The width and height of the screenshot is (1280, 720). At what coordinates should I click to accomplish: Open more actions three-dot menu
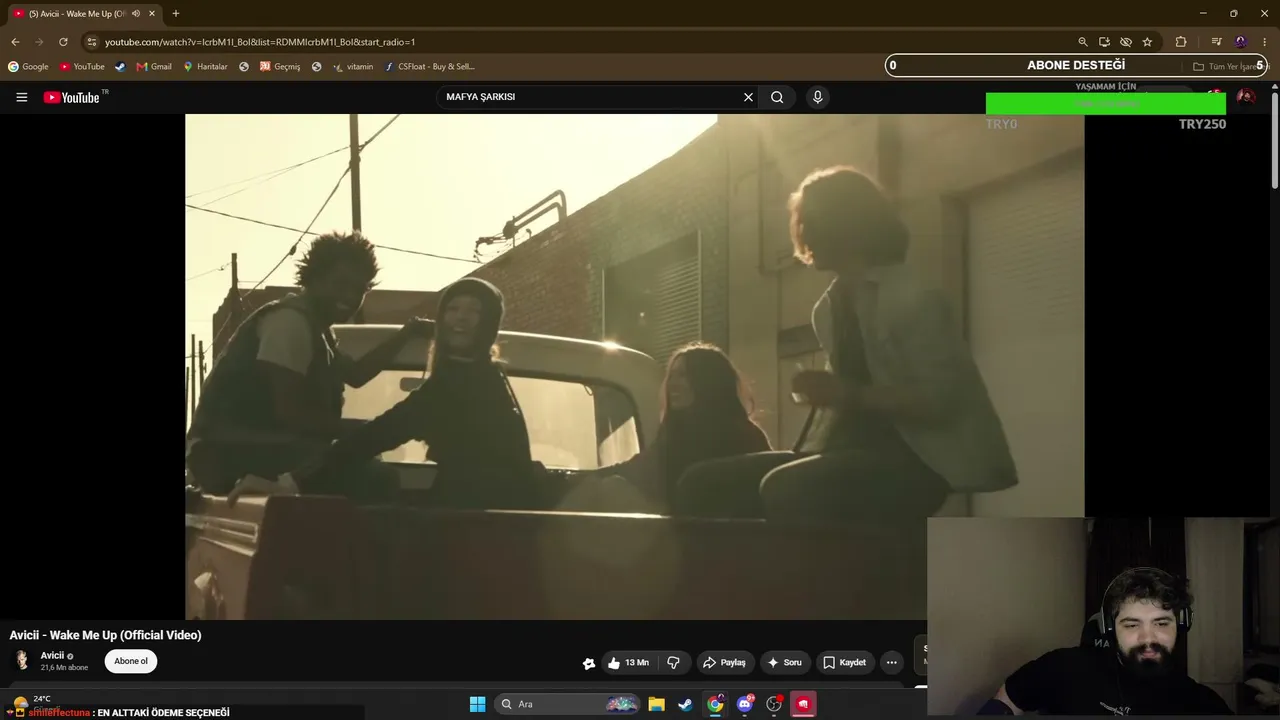tap(891, 662)
